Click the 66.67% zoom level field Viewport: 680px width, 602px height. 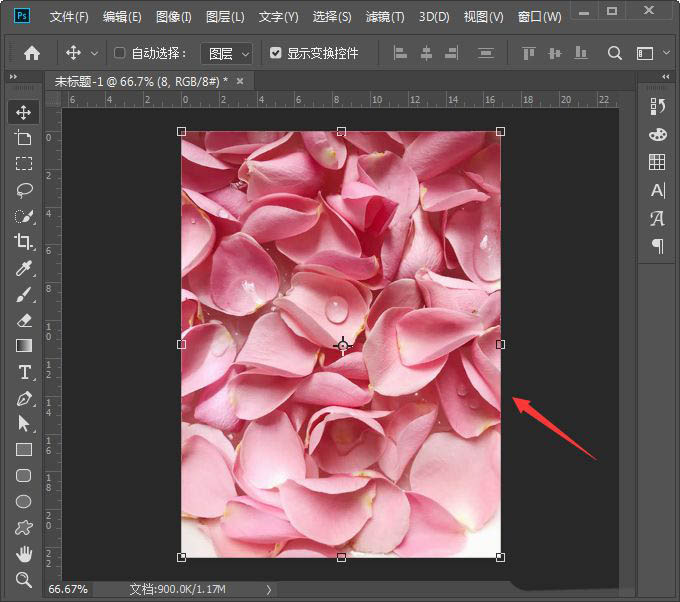[x=68, y=589]
